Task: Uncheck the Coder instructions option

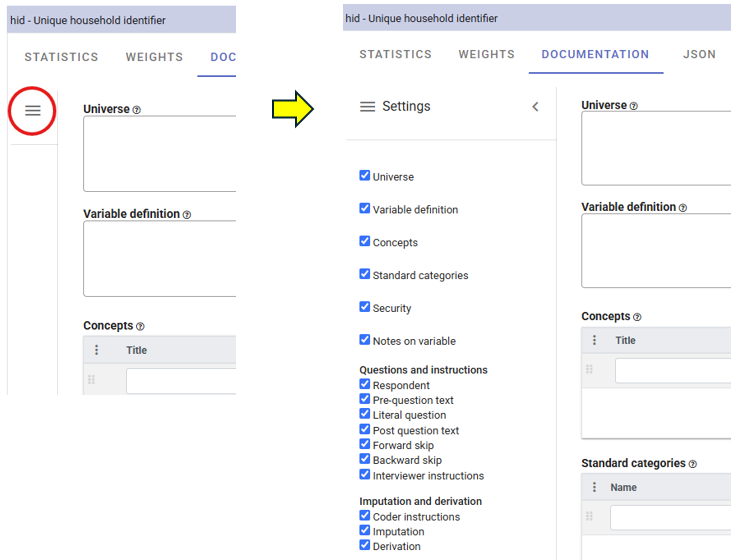Action: pos(365,516)
